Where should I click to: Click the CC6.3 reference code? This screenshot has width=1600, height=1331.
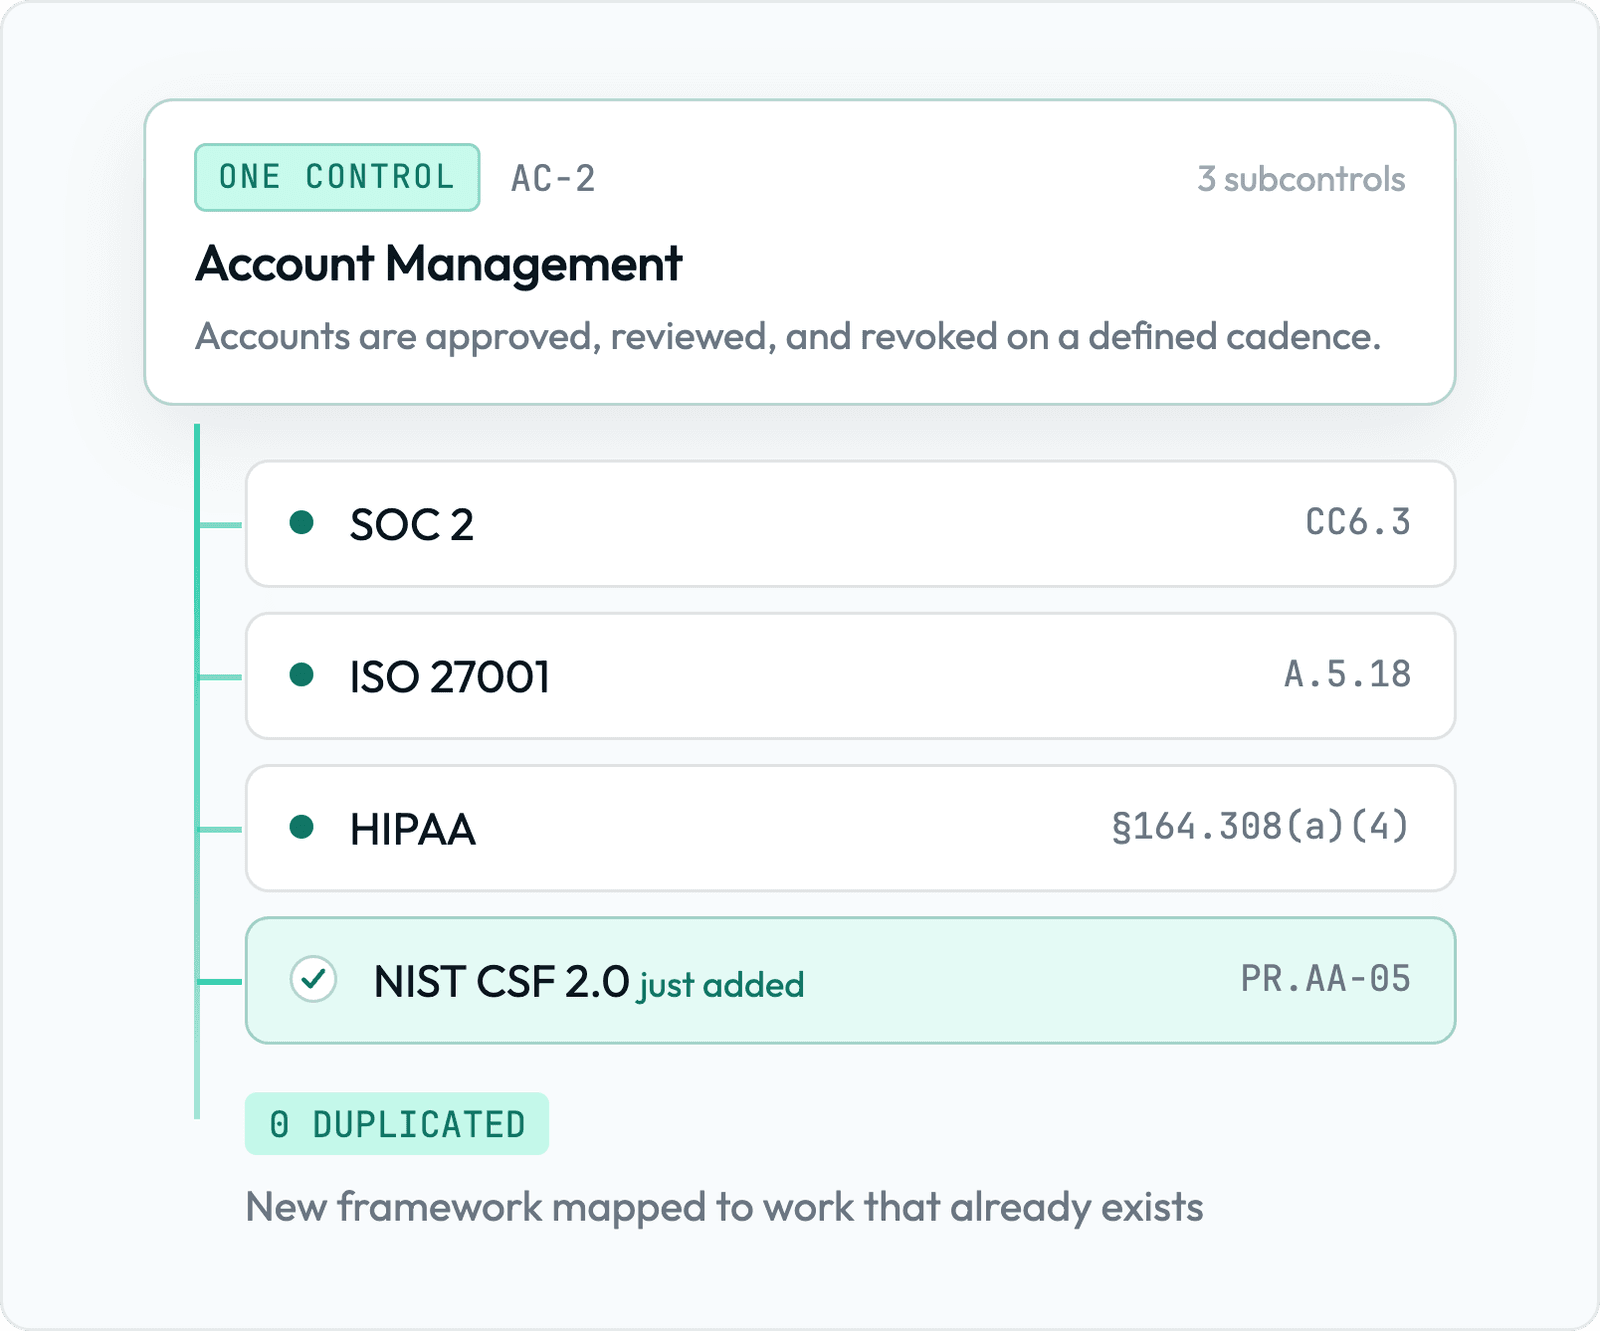click(x=1358, y=522)
